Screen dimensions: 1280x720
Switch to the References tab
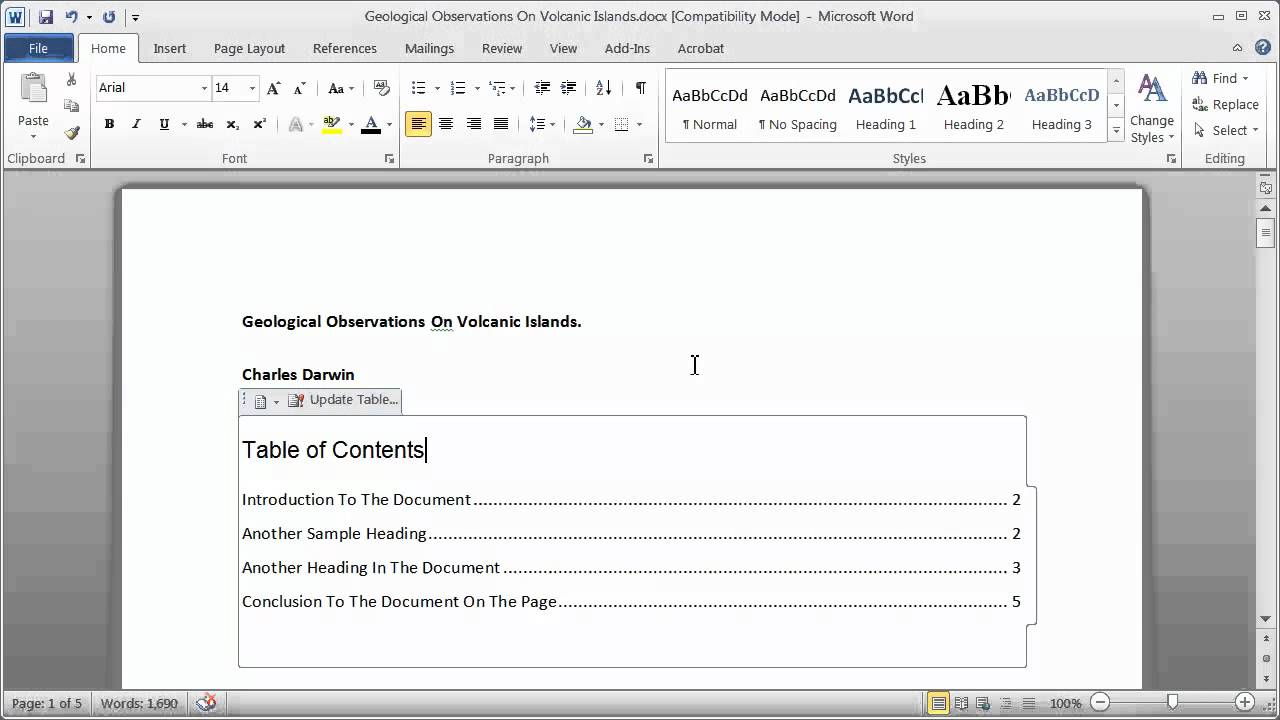coord(344,48)
